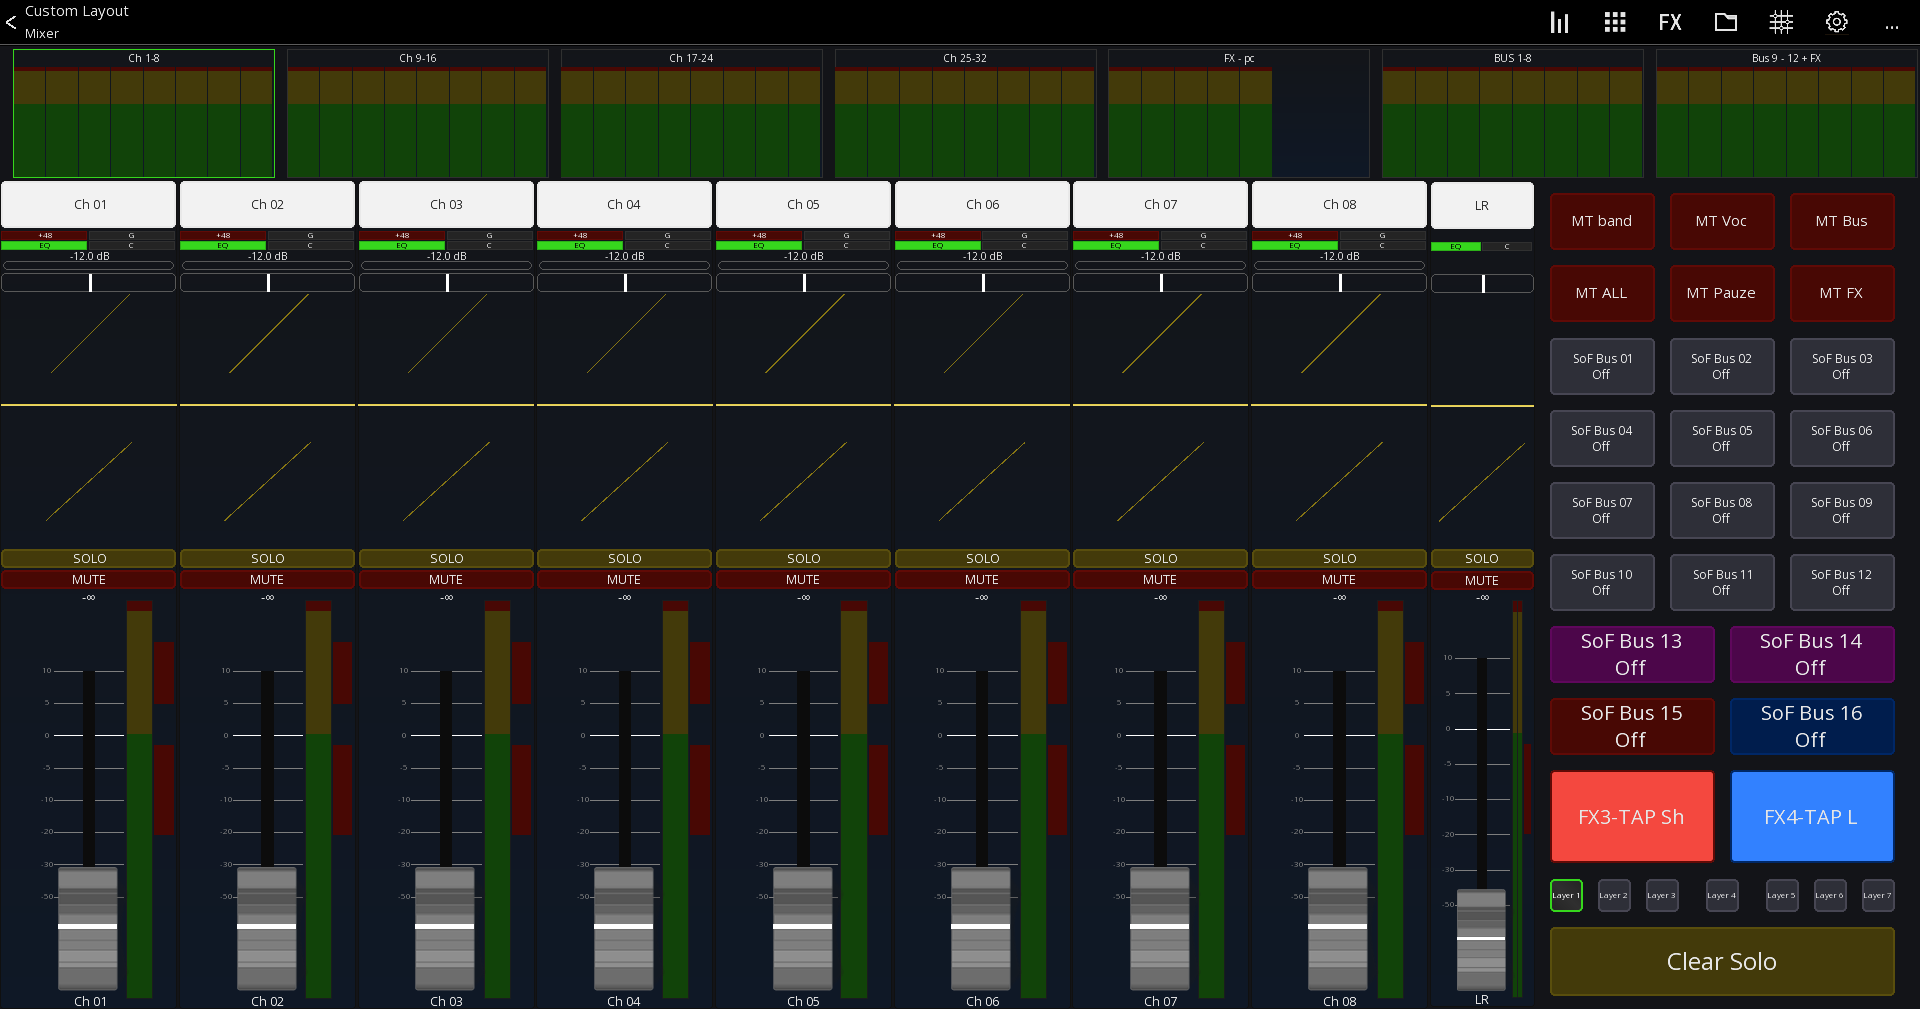This screenshot has width=1920, height=1009.
Task: Toggle SoF Bus 13 sends on fader
Action: point(1632,654)
